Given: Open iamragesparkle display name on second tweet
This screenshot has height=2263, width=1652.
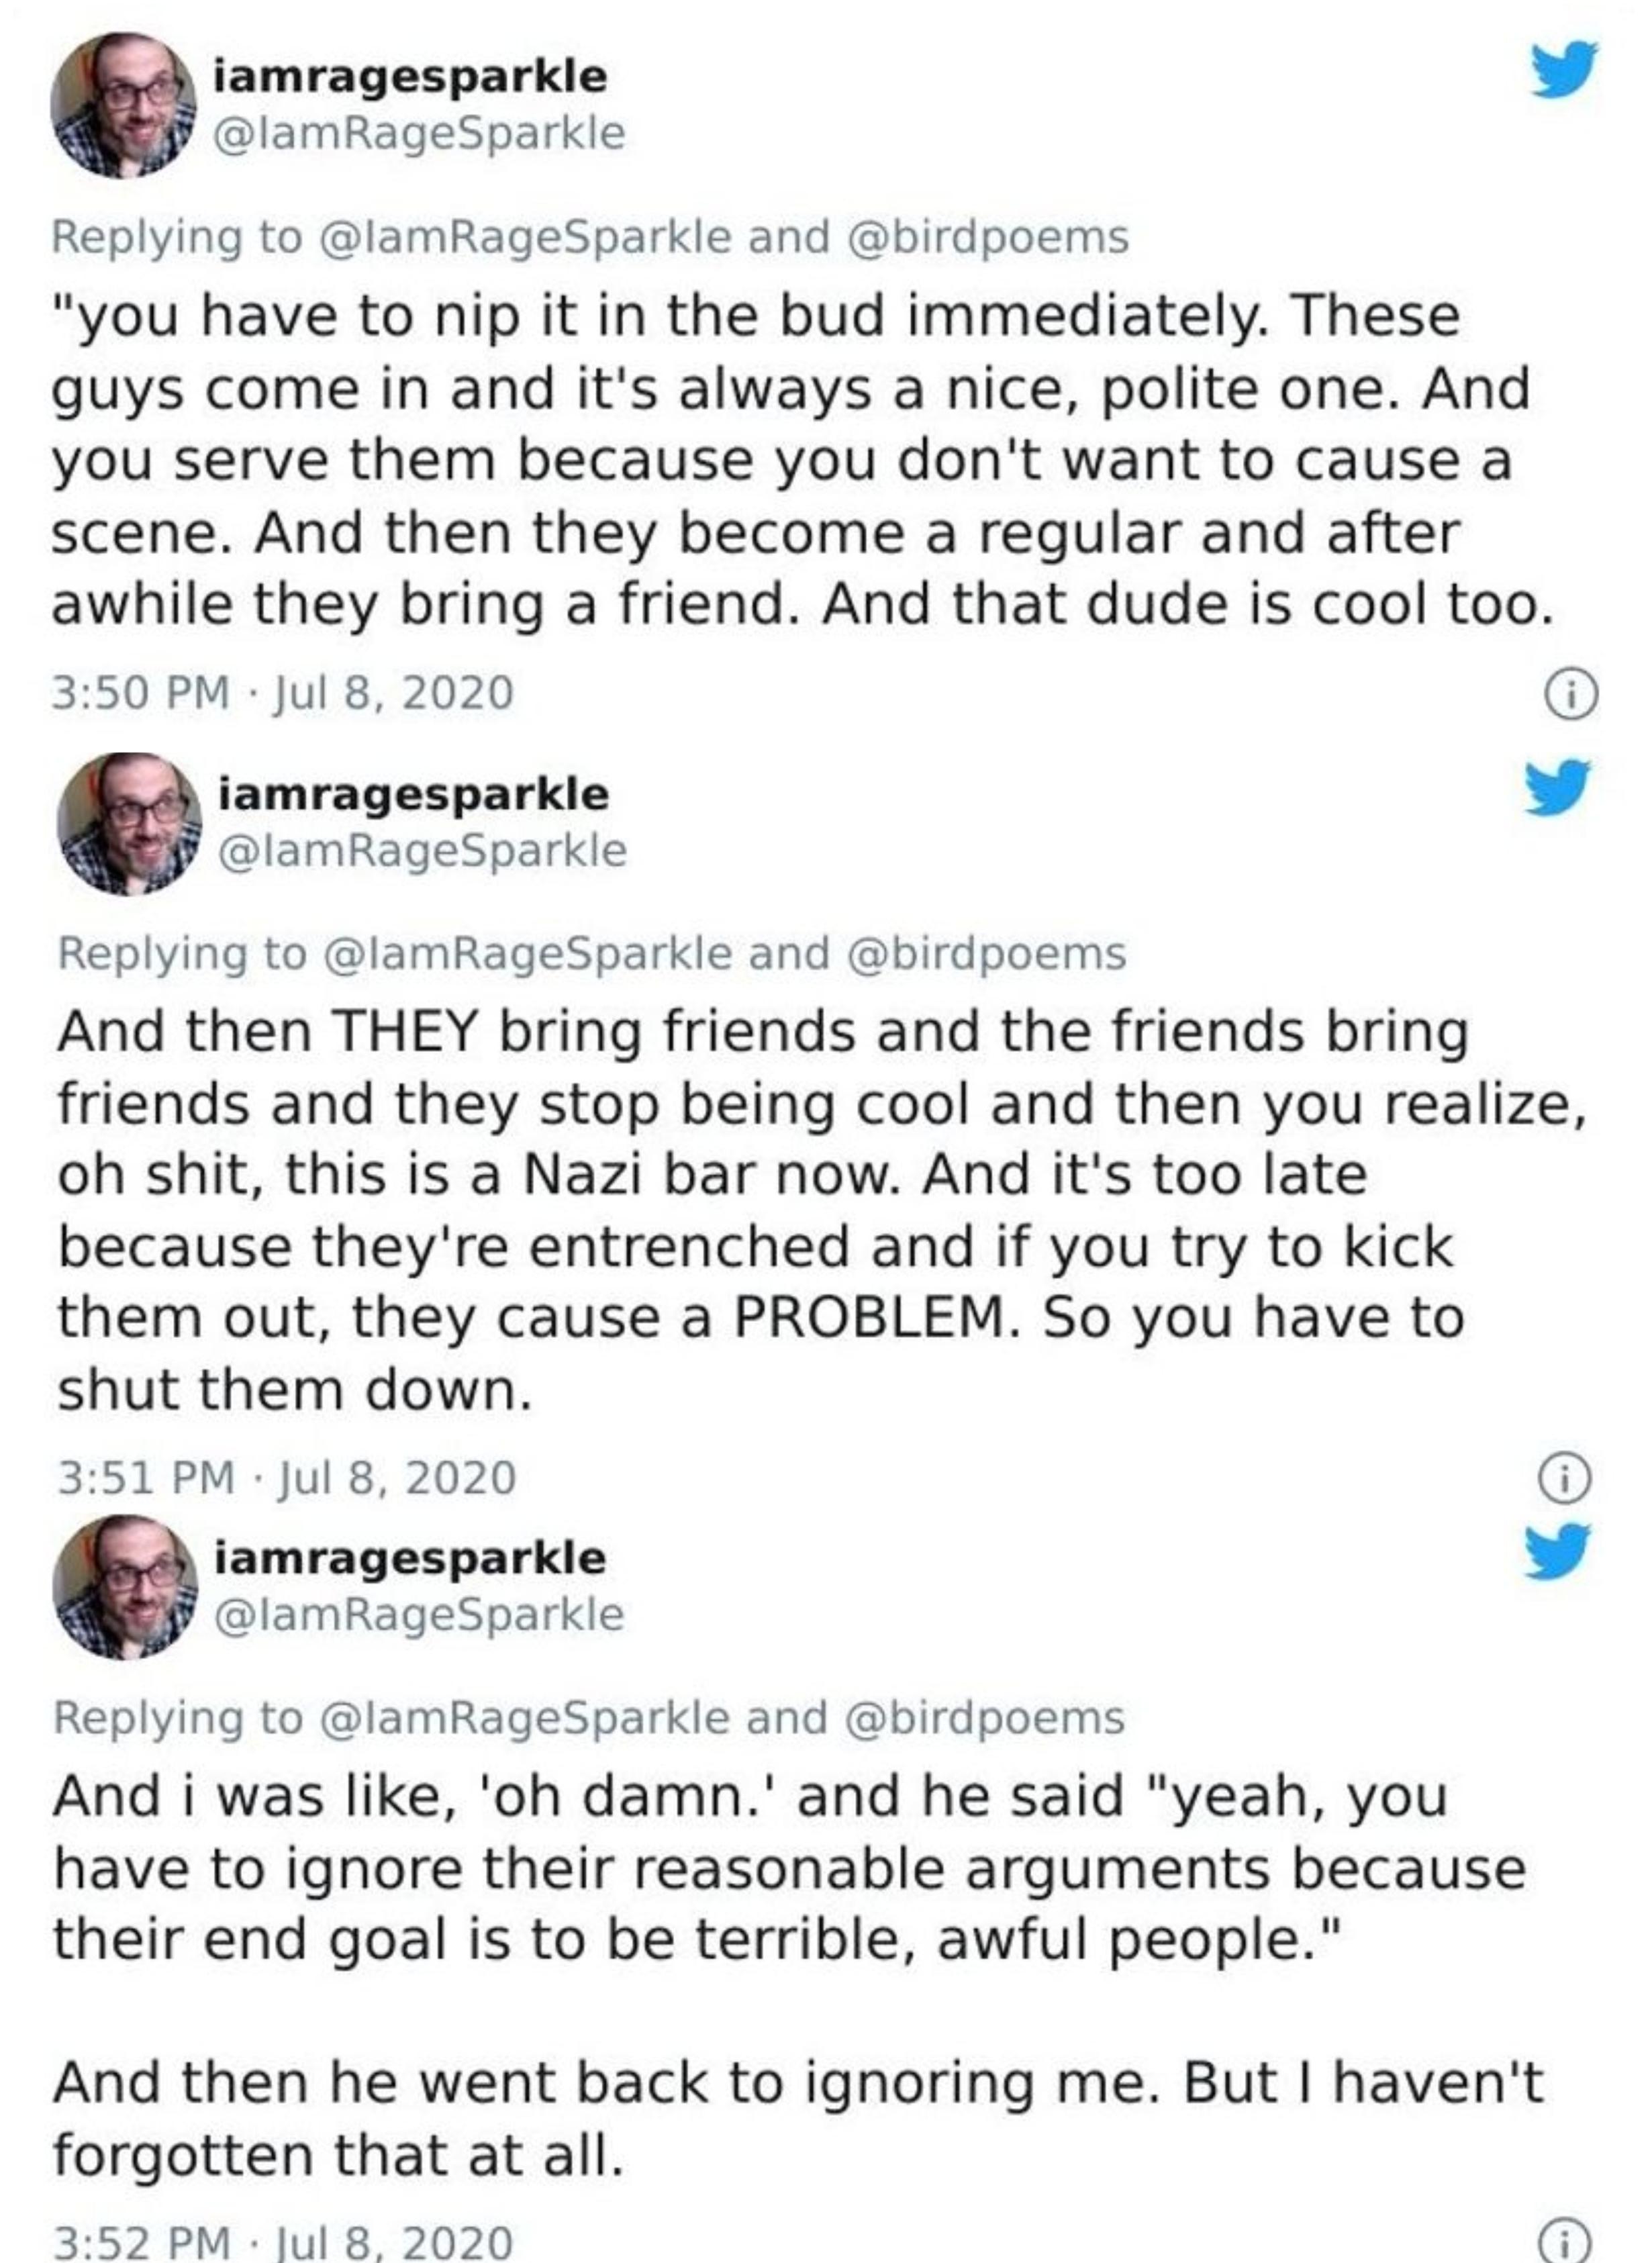Looking at the screenshot, I should tap(413, 795).
